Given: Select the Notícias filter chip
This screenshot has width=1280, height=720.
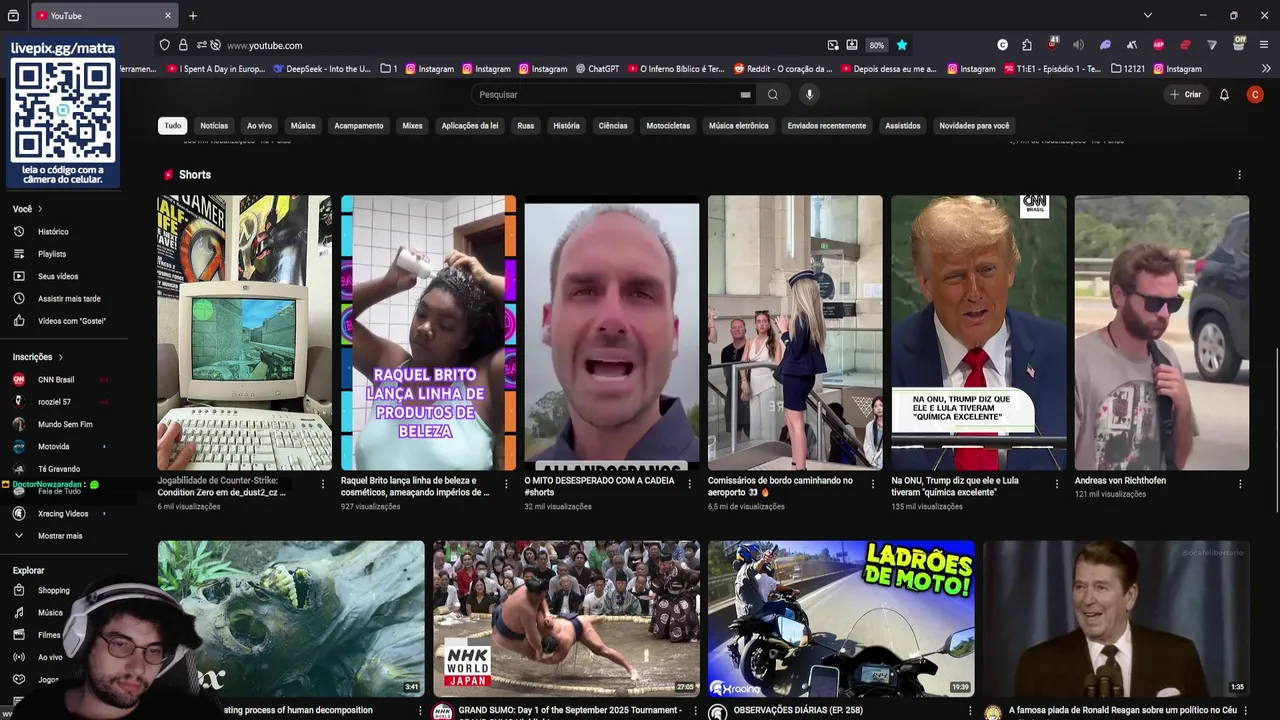Looking at the screenshot, I should coord(214,126).
